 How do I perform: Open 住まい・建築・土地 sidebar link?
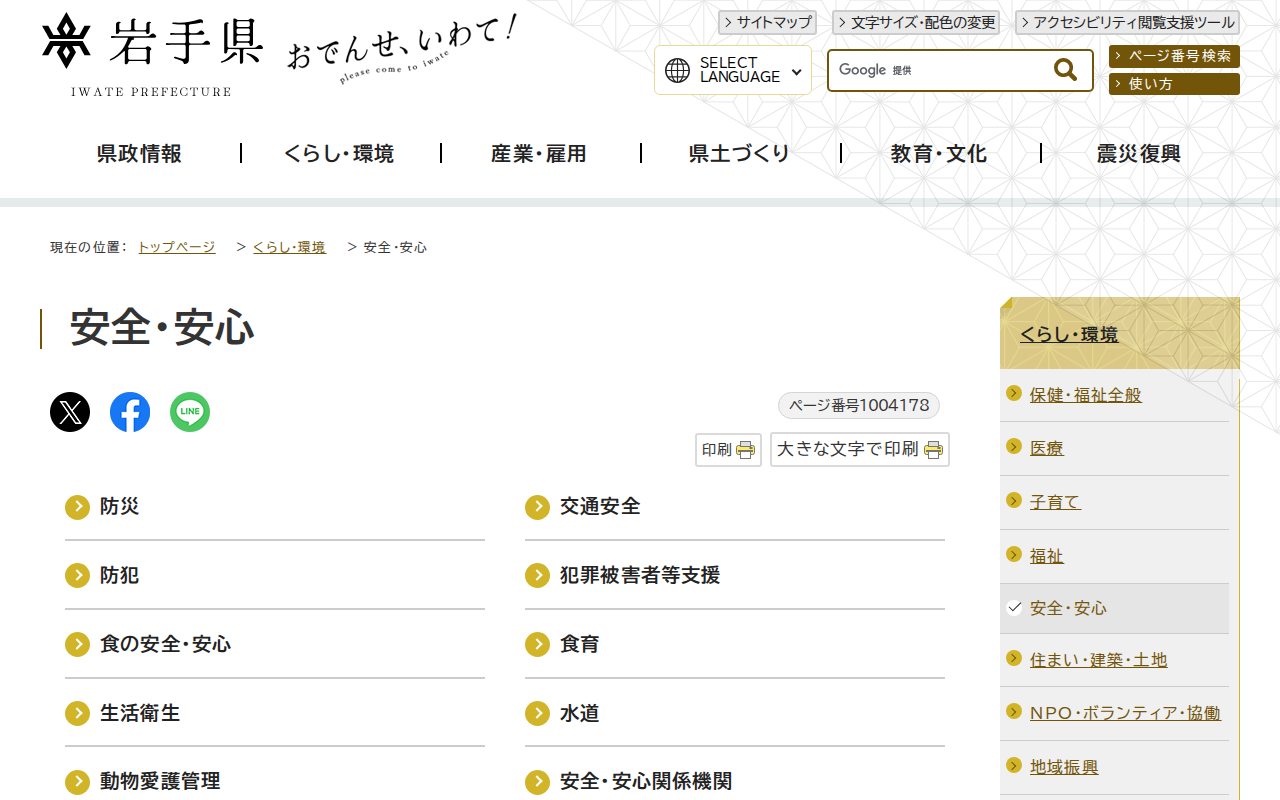tap(1099, 660)
